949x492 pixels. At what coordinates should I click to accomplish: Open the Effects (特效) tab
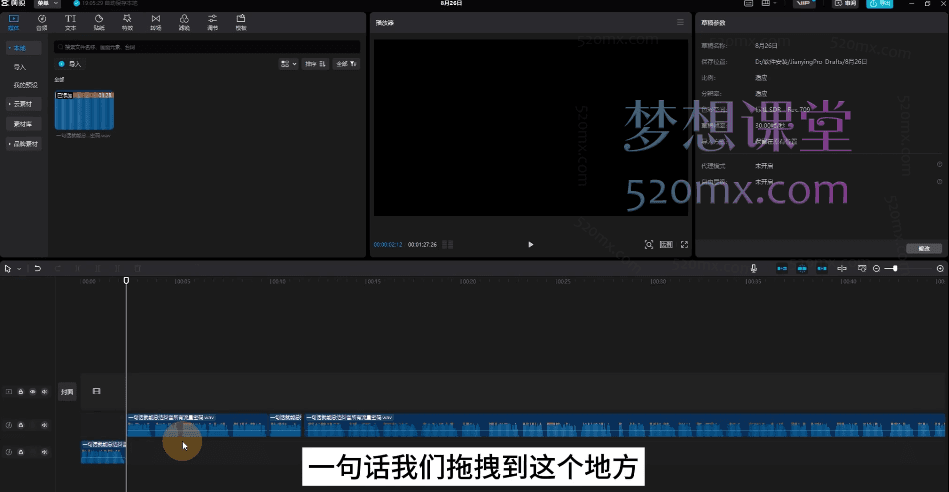pyautogui.click(x=127, y=22)
